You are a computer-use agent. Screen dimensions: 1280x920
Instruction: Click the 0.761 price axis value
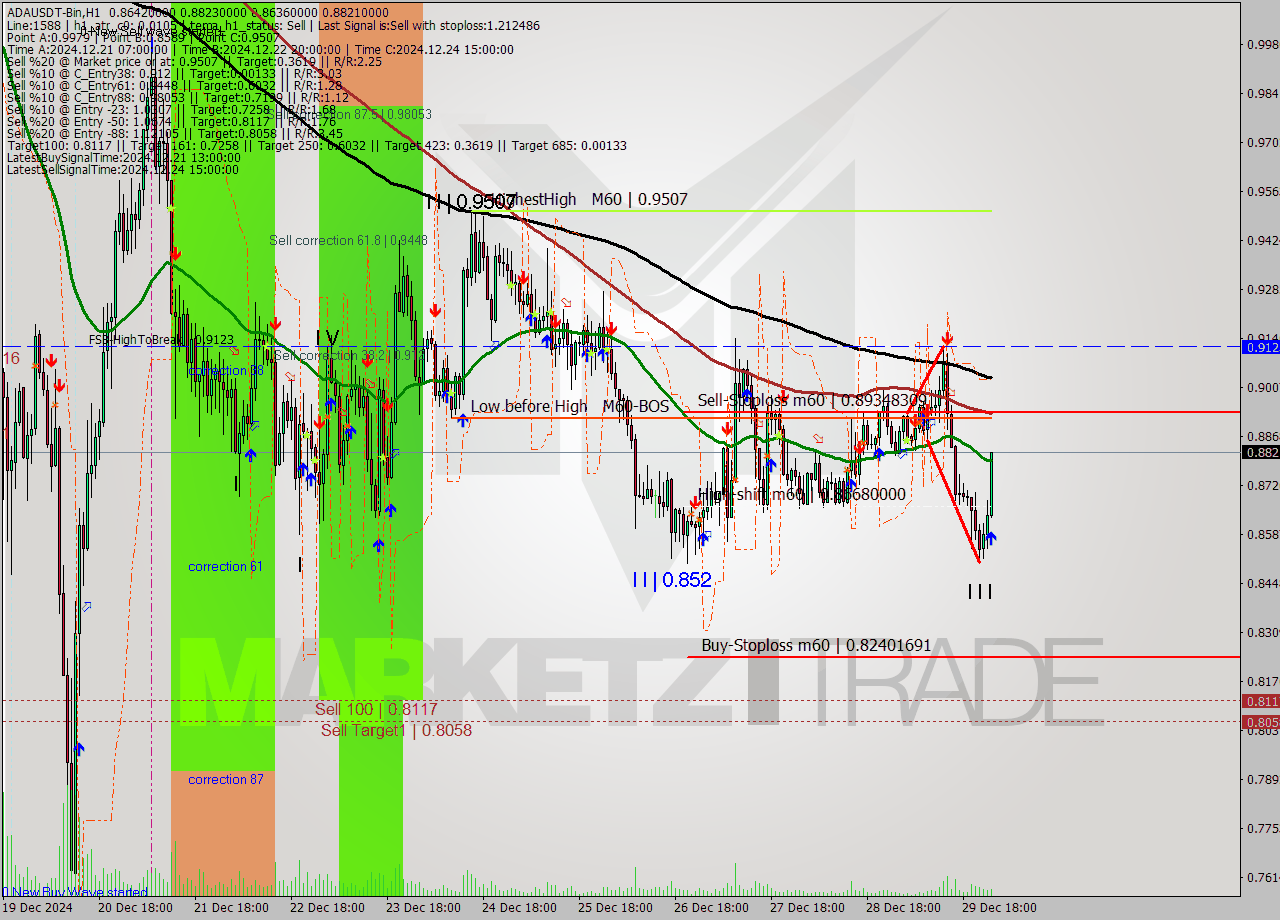(1262, 877)
